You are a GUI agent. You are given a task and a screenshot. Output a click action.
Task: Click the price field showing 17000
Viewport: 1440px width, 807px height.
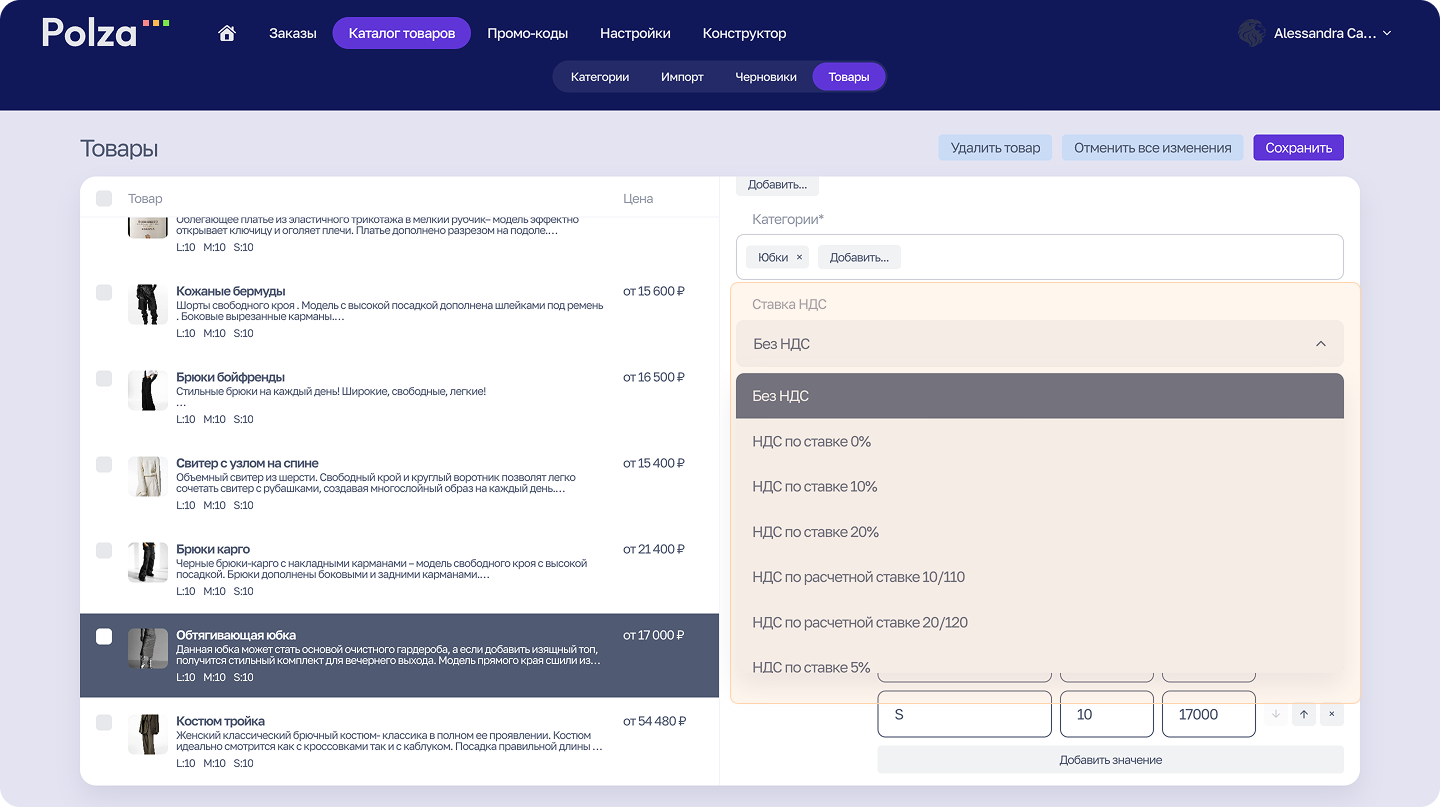[x=1208, y=714]
